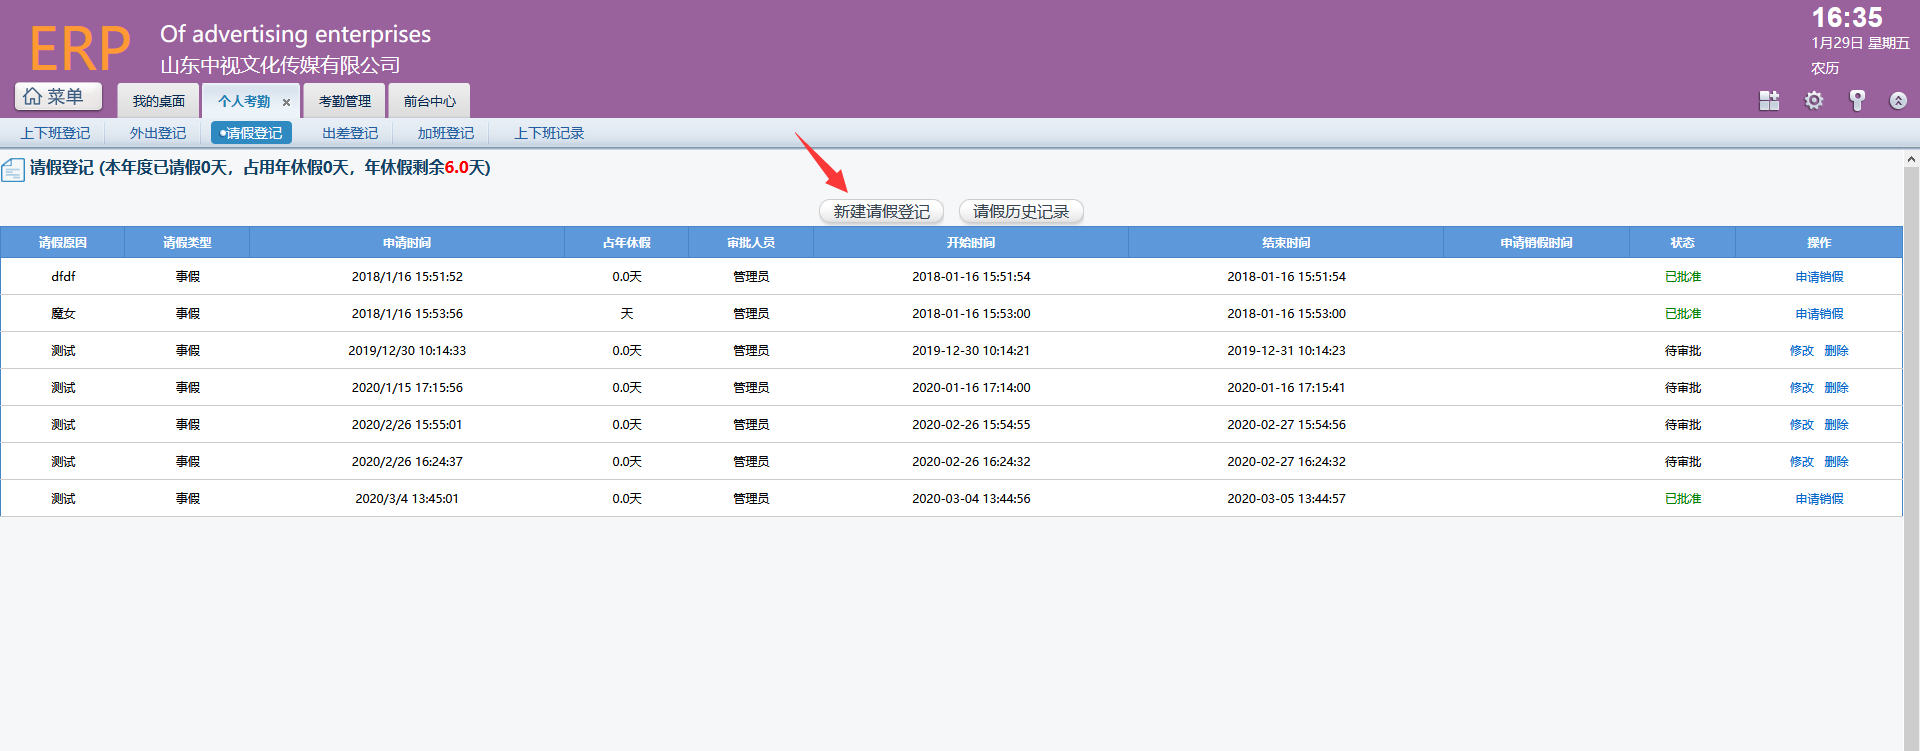Click the add-widgets grid icon in header
1920x751 pixels.
(1769, 100)
